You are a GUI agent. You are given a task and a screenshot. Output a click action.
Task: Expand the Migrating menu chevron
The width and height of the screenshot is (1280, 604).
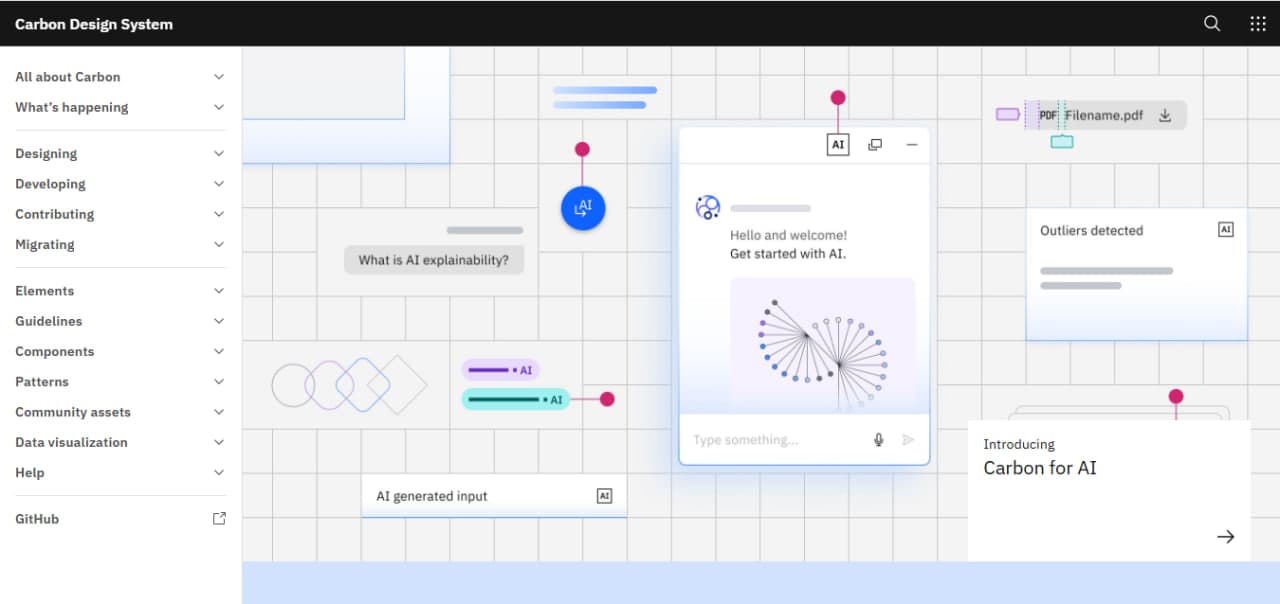pyautogui.click(x=219, y=244)
